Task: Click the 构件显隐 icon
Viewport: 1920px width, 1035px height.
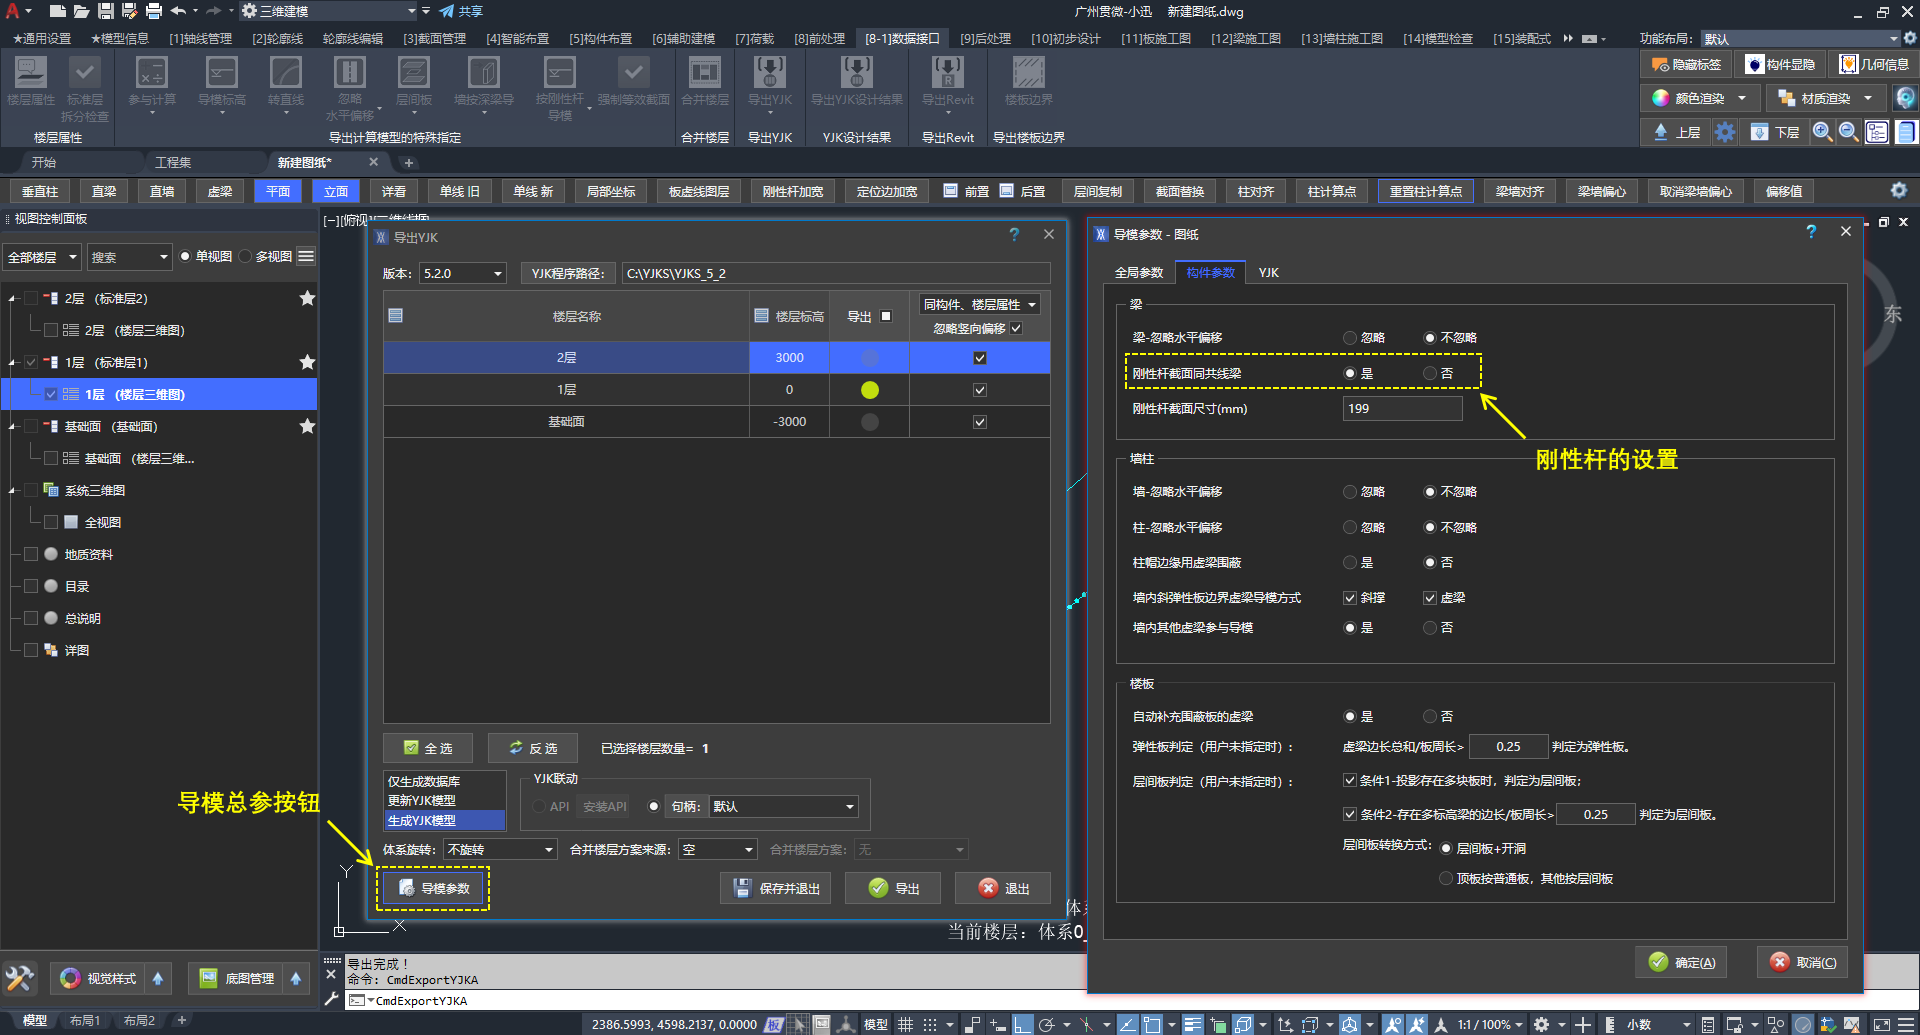Action: 1780,65
